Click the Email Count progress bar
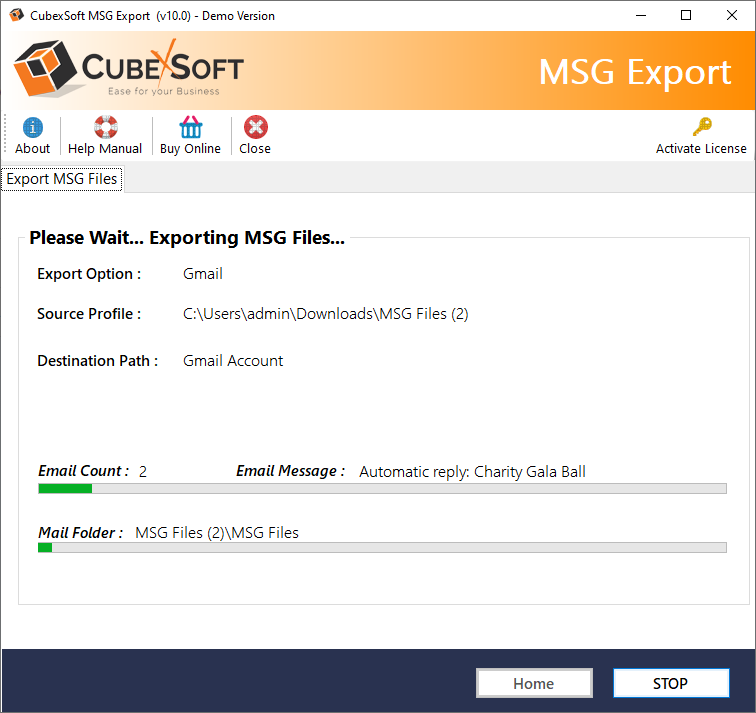 [x=382, y=489]
